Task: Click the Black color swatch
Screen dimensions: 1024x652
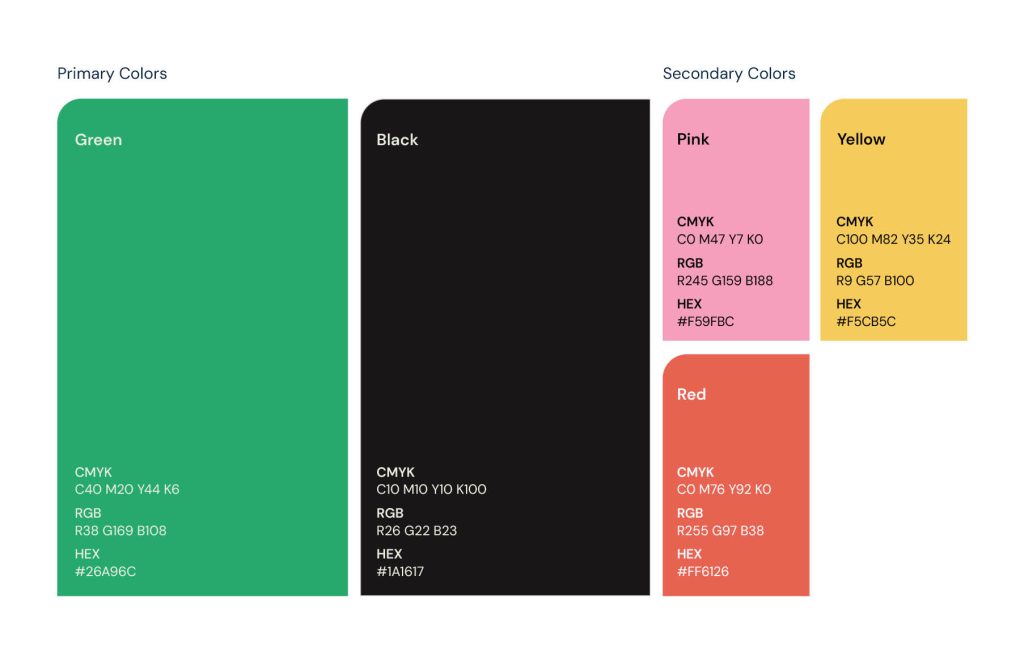Action: pos(505,300)
